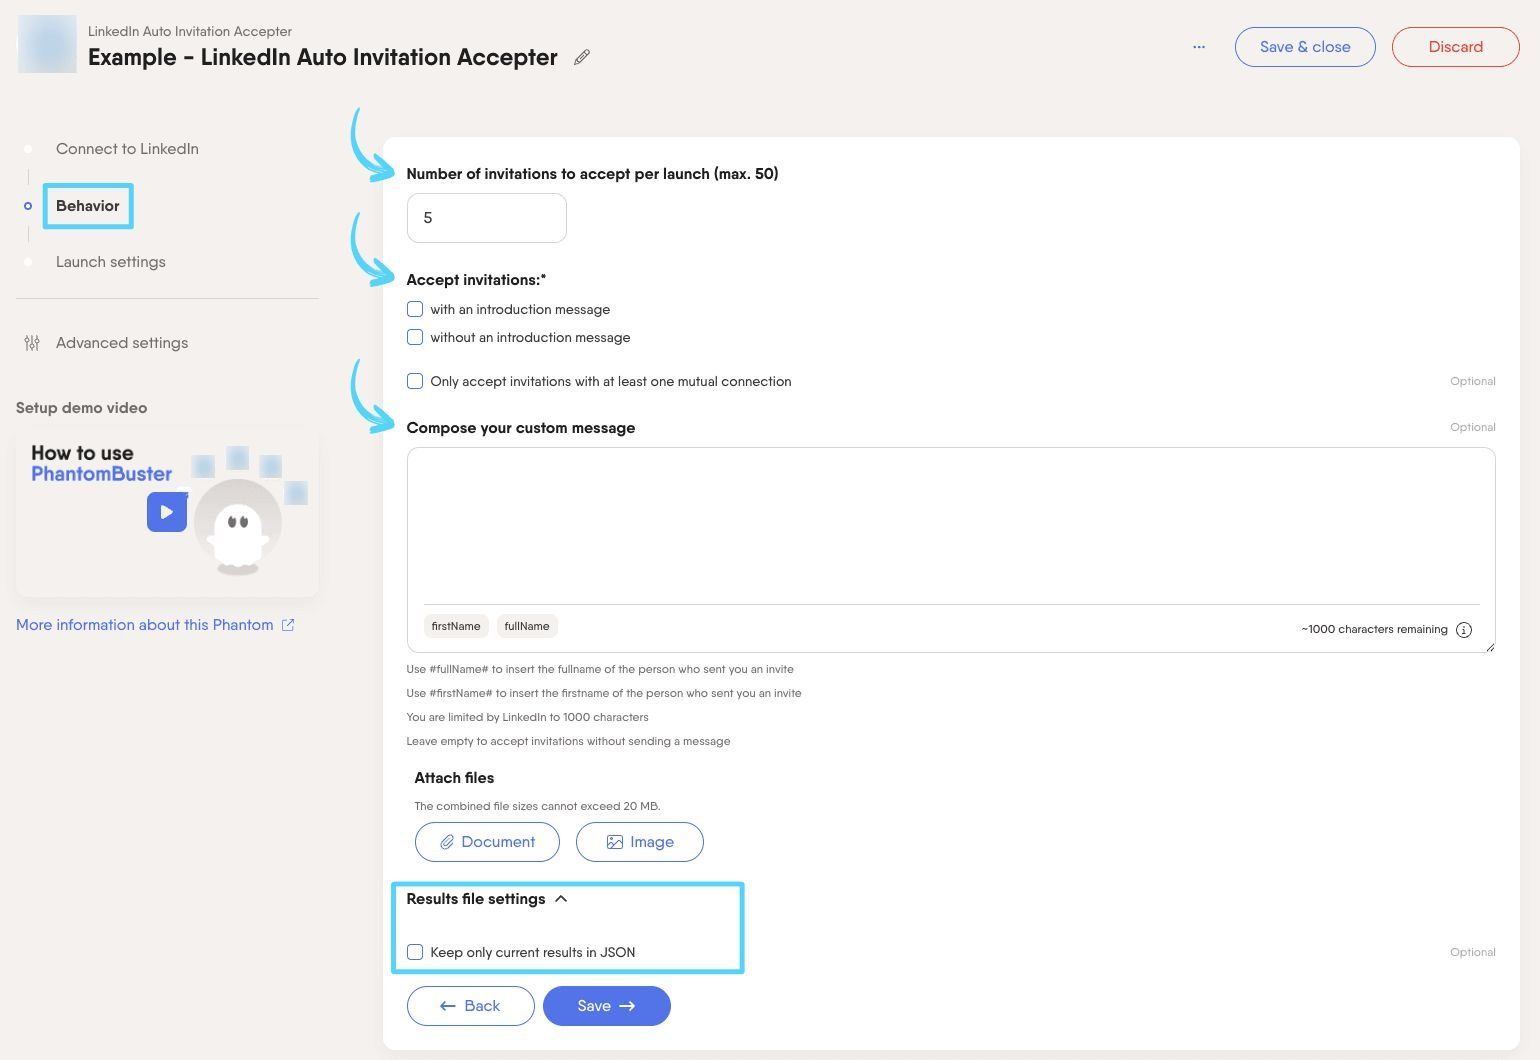1540x1060 pixels.
Task: Click 'Setup demo video' heading
Action: click(x=82, y=408)
